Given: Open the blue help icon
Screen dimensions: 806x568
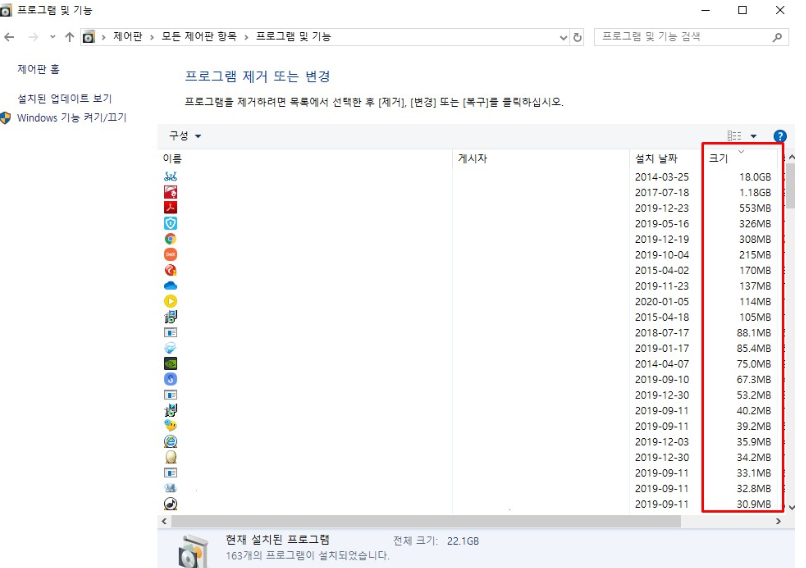Looking at the screenshot, I should [780, 136].
